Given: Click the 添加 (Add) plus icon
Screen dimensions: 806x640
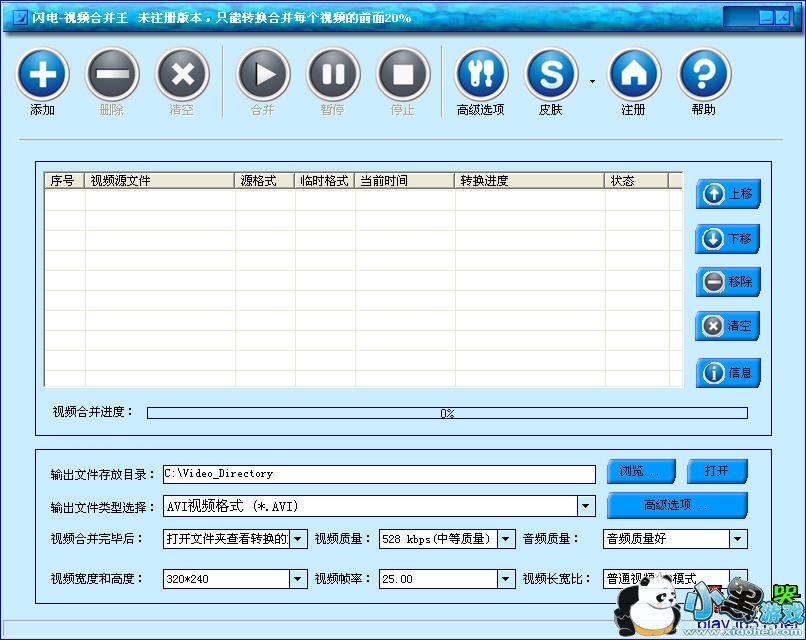Looking at the screenshot, I should [42, 74].
